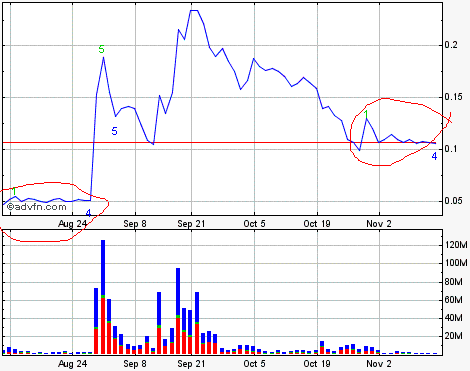Screen dimensions: 470x371
Task: Click the 0.2 price axis label
Action: pos(451,45)
